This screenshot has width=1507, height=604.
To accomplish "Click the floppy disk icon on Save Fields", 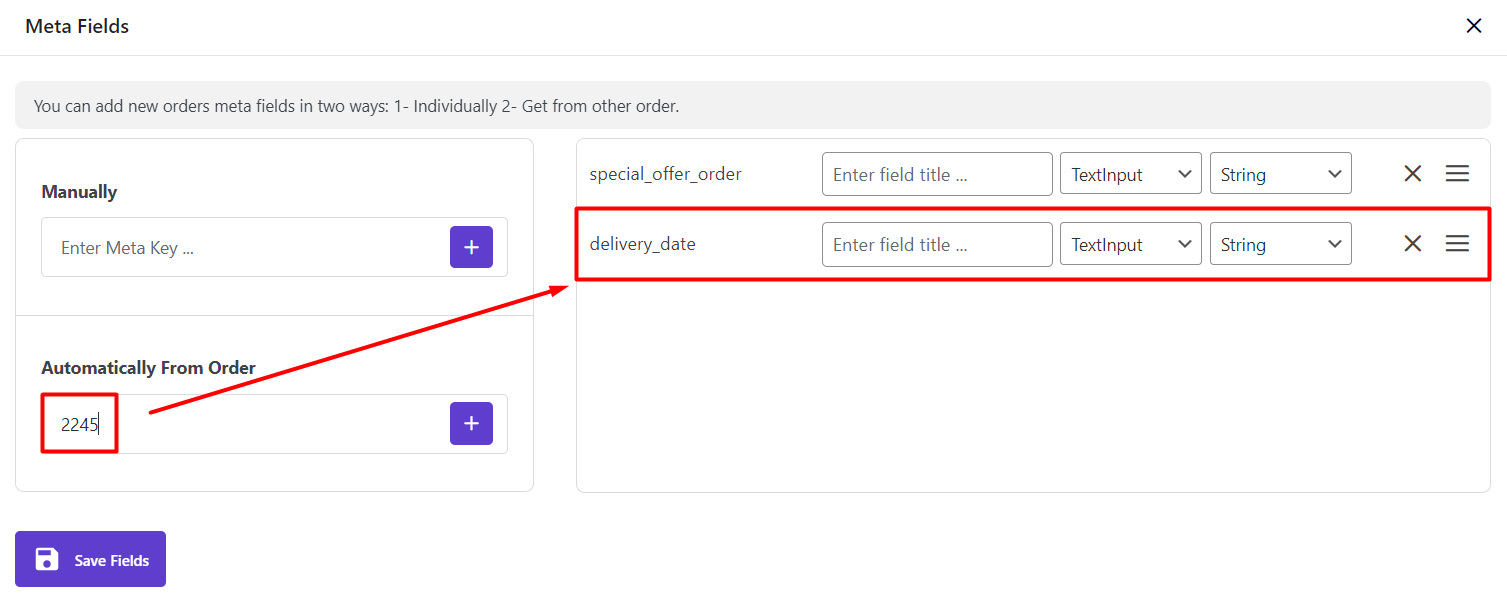I will coord(47,560).
